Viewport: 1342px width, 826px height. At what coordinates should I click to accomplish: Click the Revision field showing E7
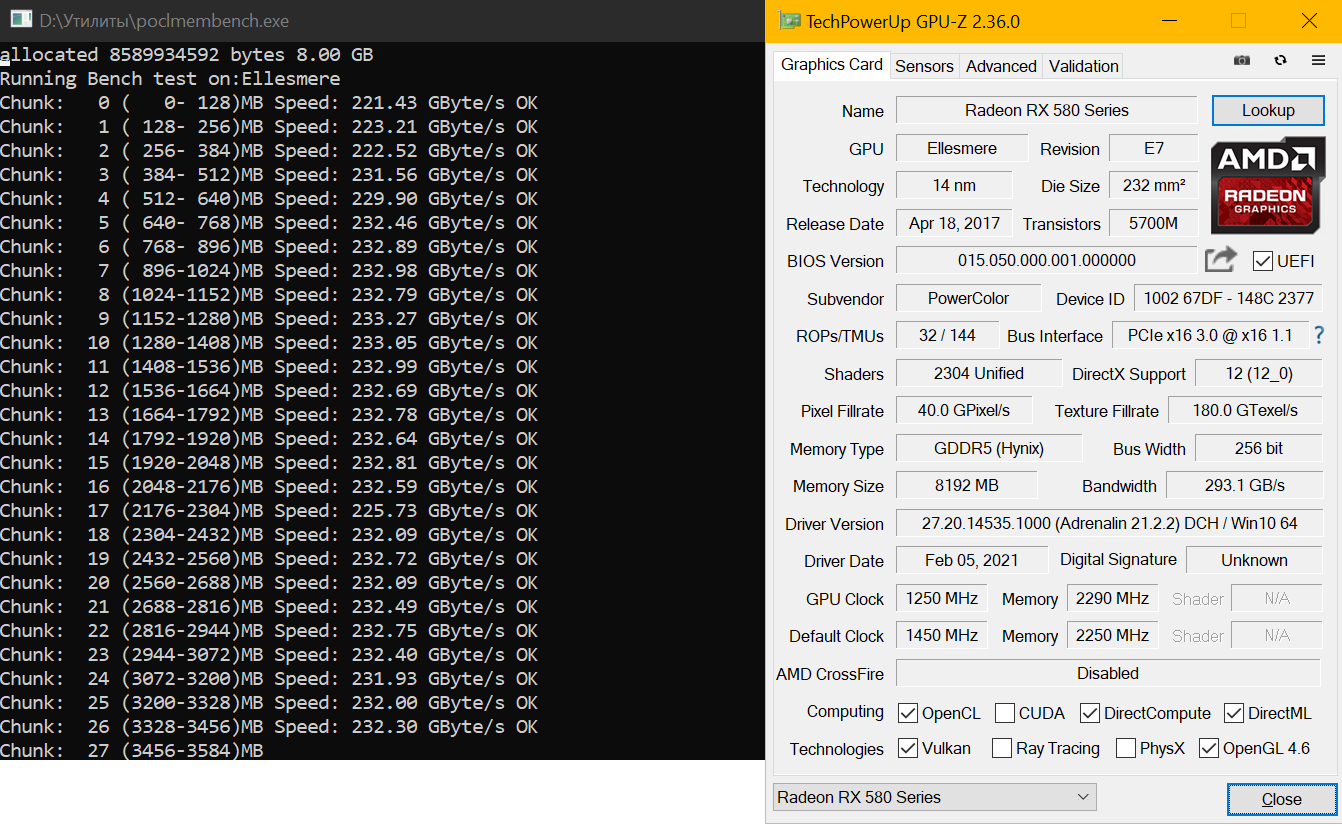pos(1154,148)
